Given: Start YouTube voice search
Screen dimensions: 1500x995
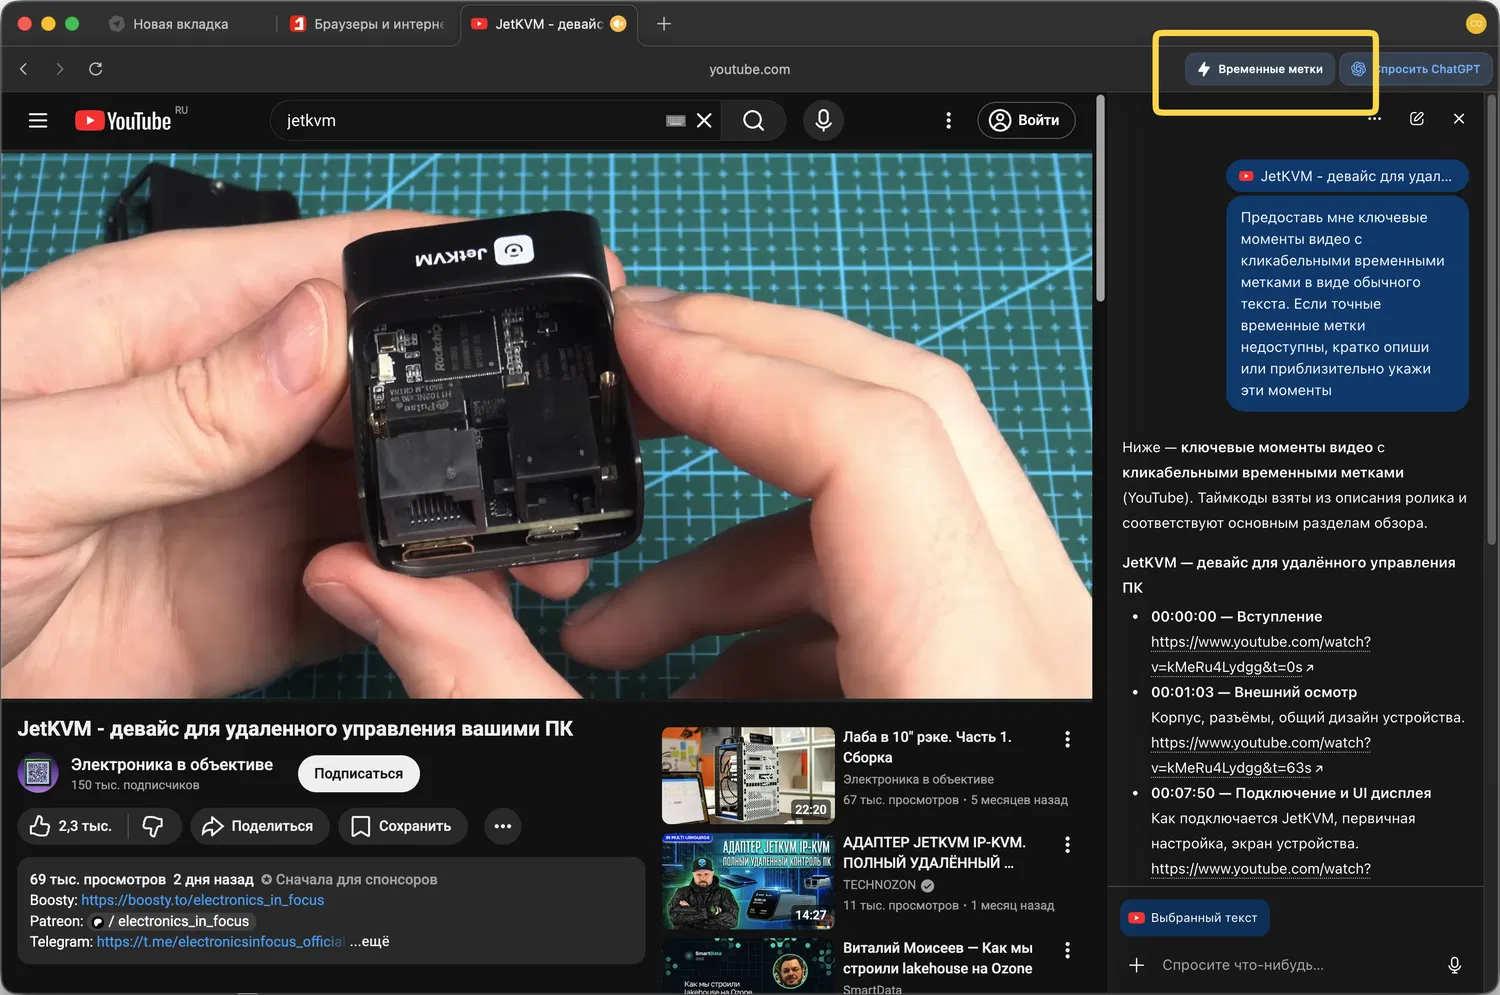Looking at the screenshot, I should 823,121.
